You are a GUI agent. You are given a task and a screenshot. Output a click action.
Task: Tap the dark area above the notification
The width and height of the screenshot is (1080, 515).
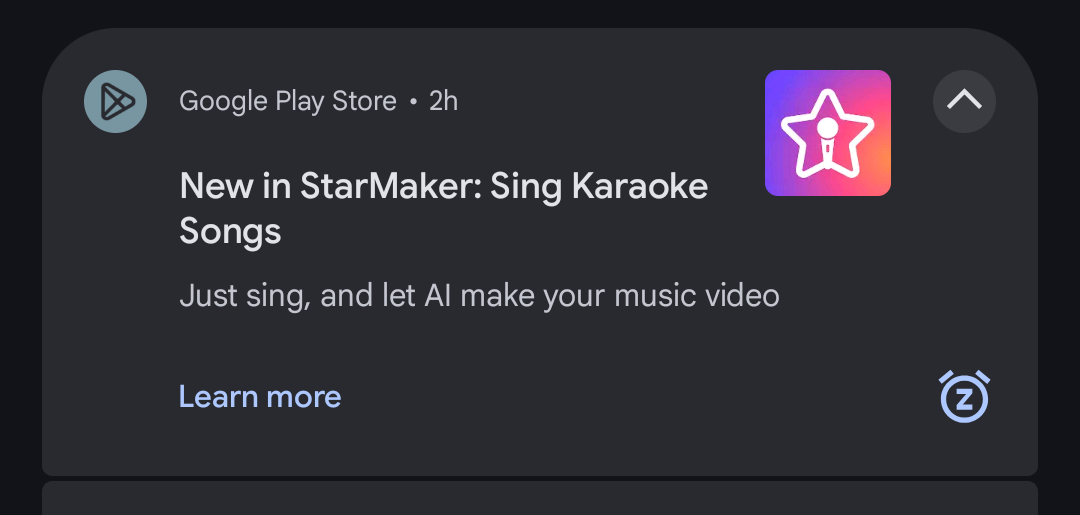540,12
